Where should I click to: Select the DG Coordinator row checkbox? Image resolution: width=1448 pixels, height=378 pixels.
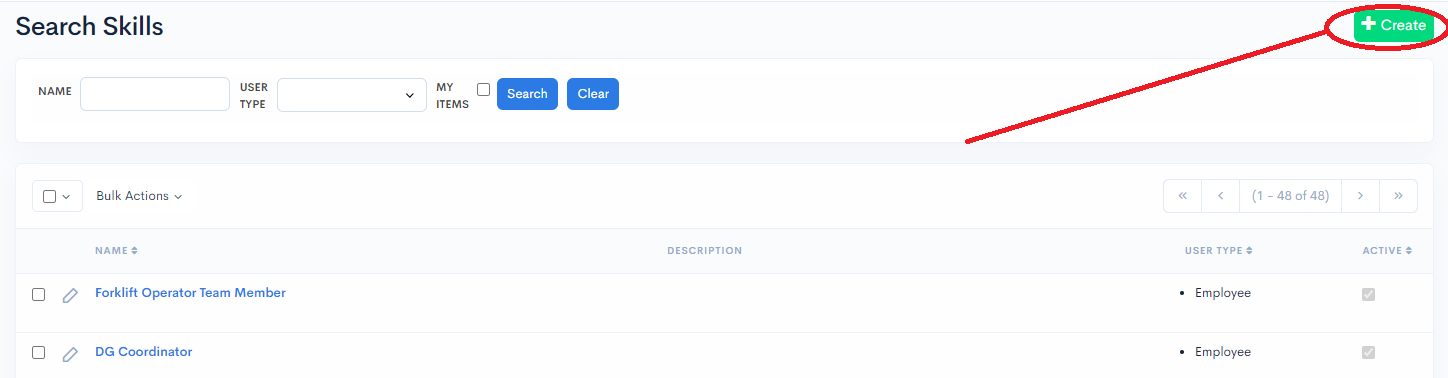(38, 353)
